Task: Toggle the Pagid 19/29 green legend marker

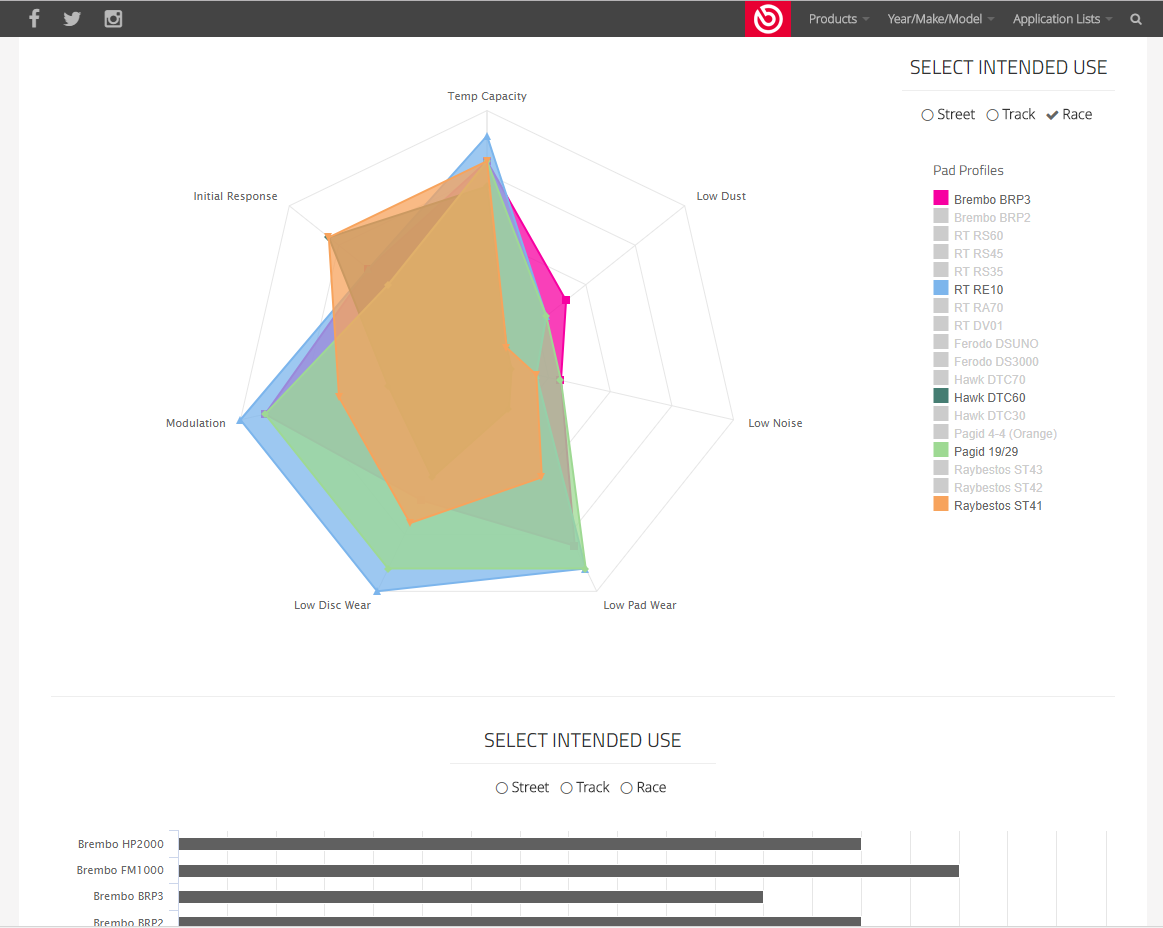Action: click(941, 451)
